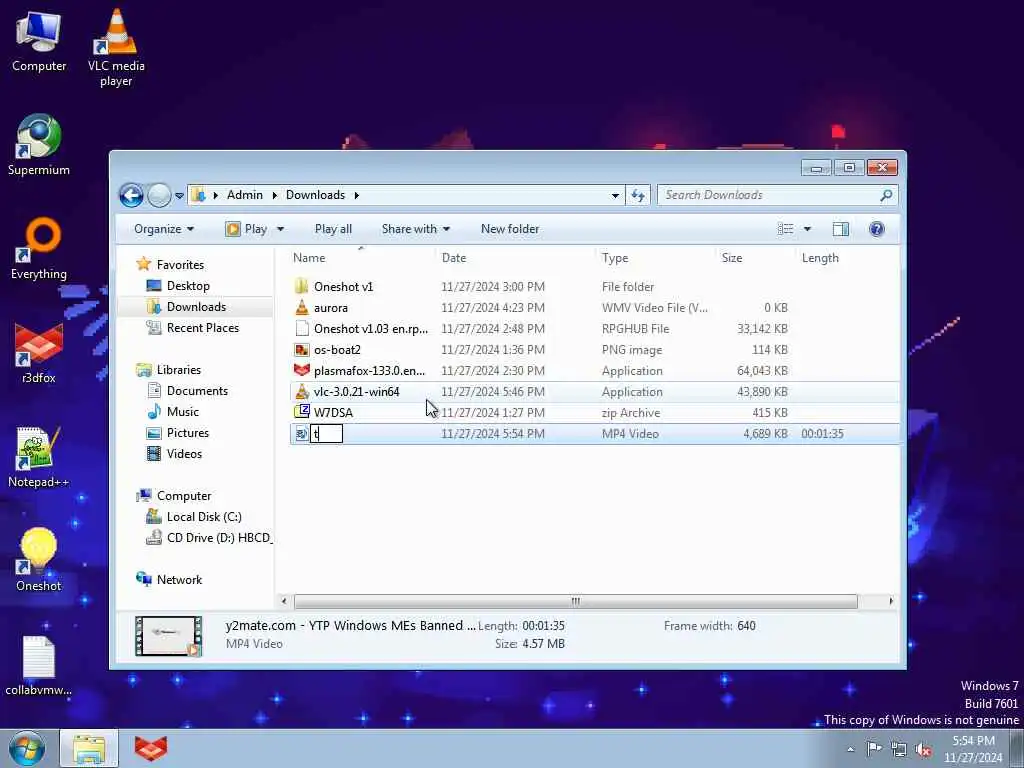1024x768 pixels.
Task: Click Play all in toolbar
Action: [x=333, y=229]
